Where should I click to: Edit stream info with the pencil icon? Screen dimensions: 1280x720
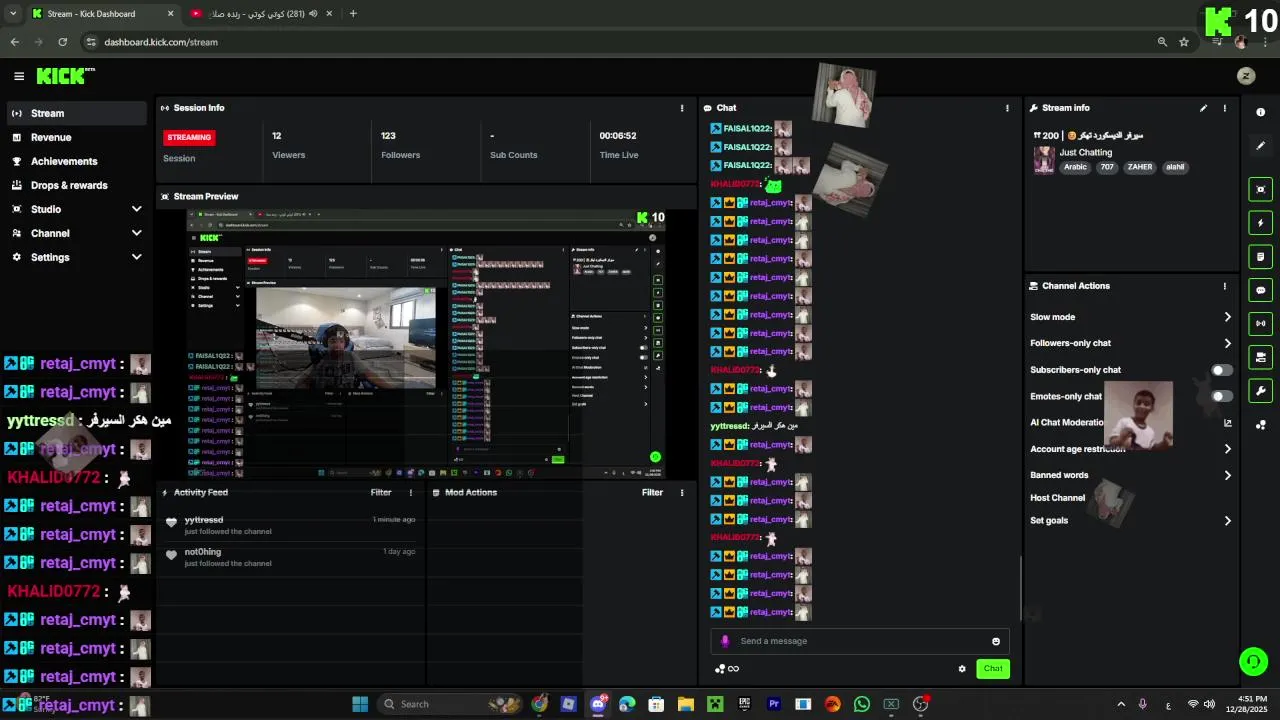1203,108
